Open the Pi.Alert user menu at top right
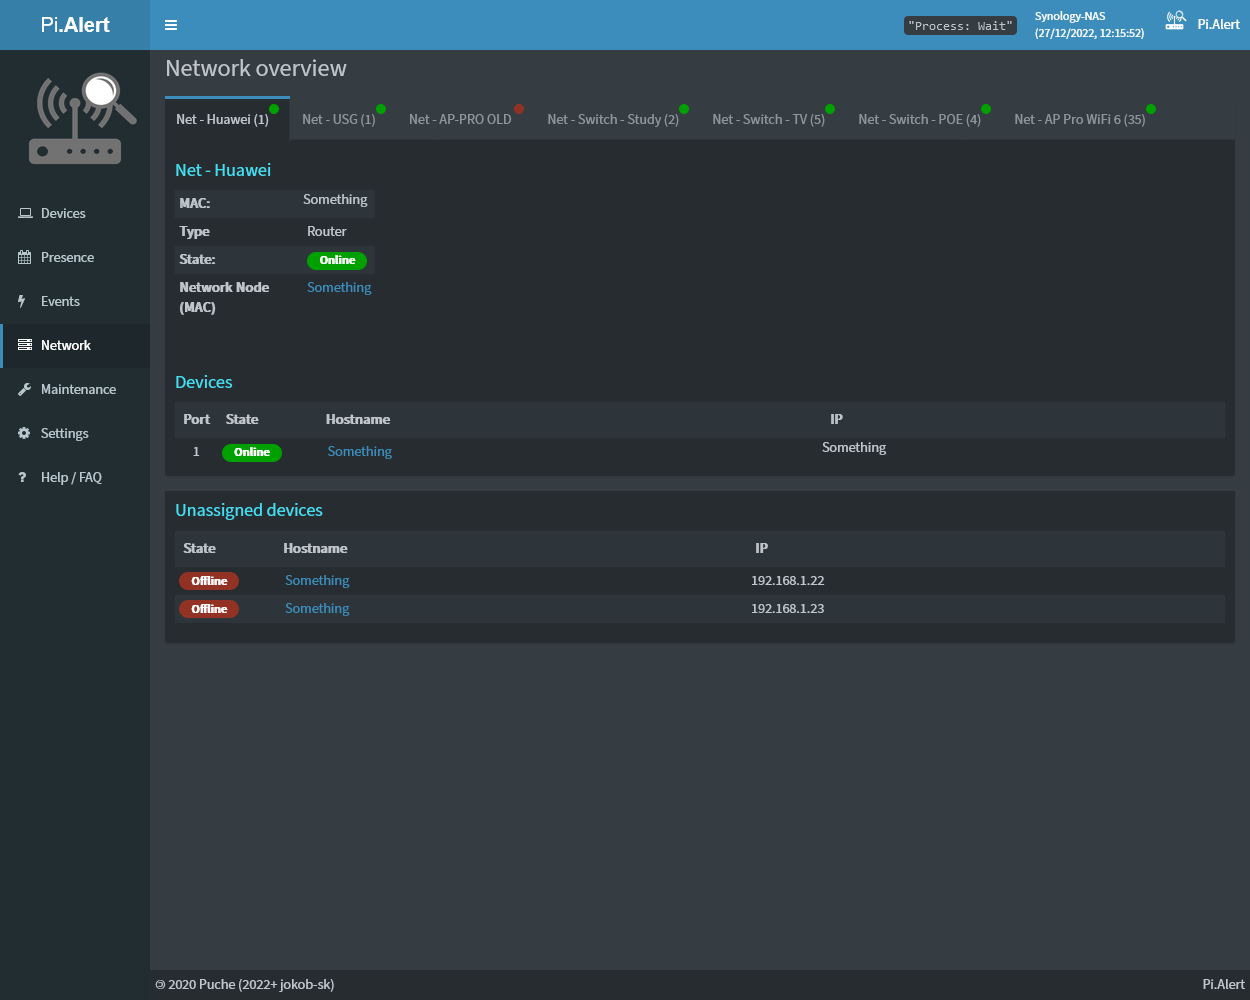1250x1000 pixels. [1203, 24]
